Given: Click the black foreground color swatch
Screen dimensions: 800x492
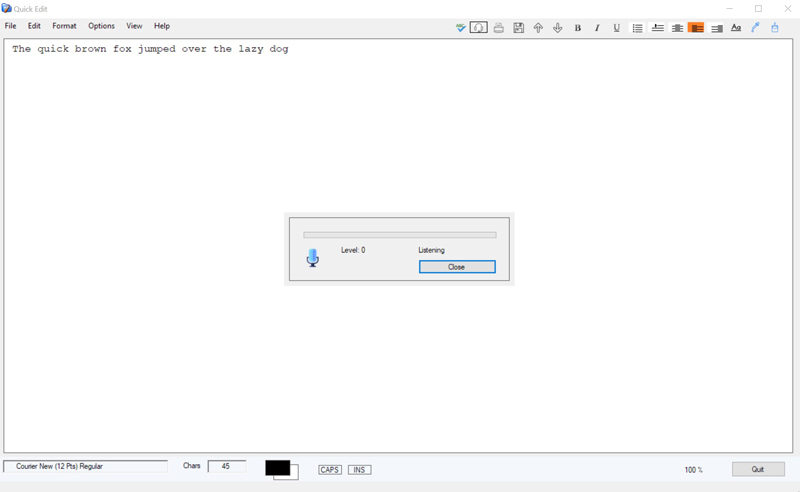Looking at the screenshot, I should click(x=278, y=468).
